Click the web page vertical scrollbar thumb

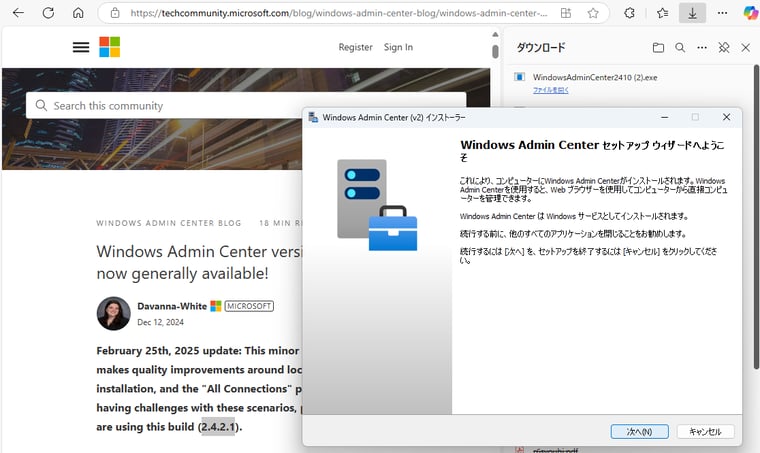(x=495, y=51)
